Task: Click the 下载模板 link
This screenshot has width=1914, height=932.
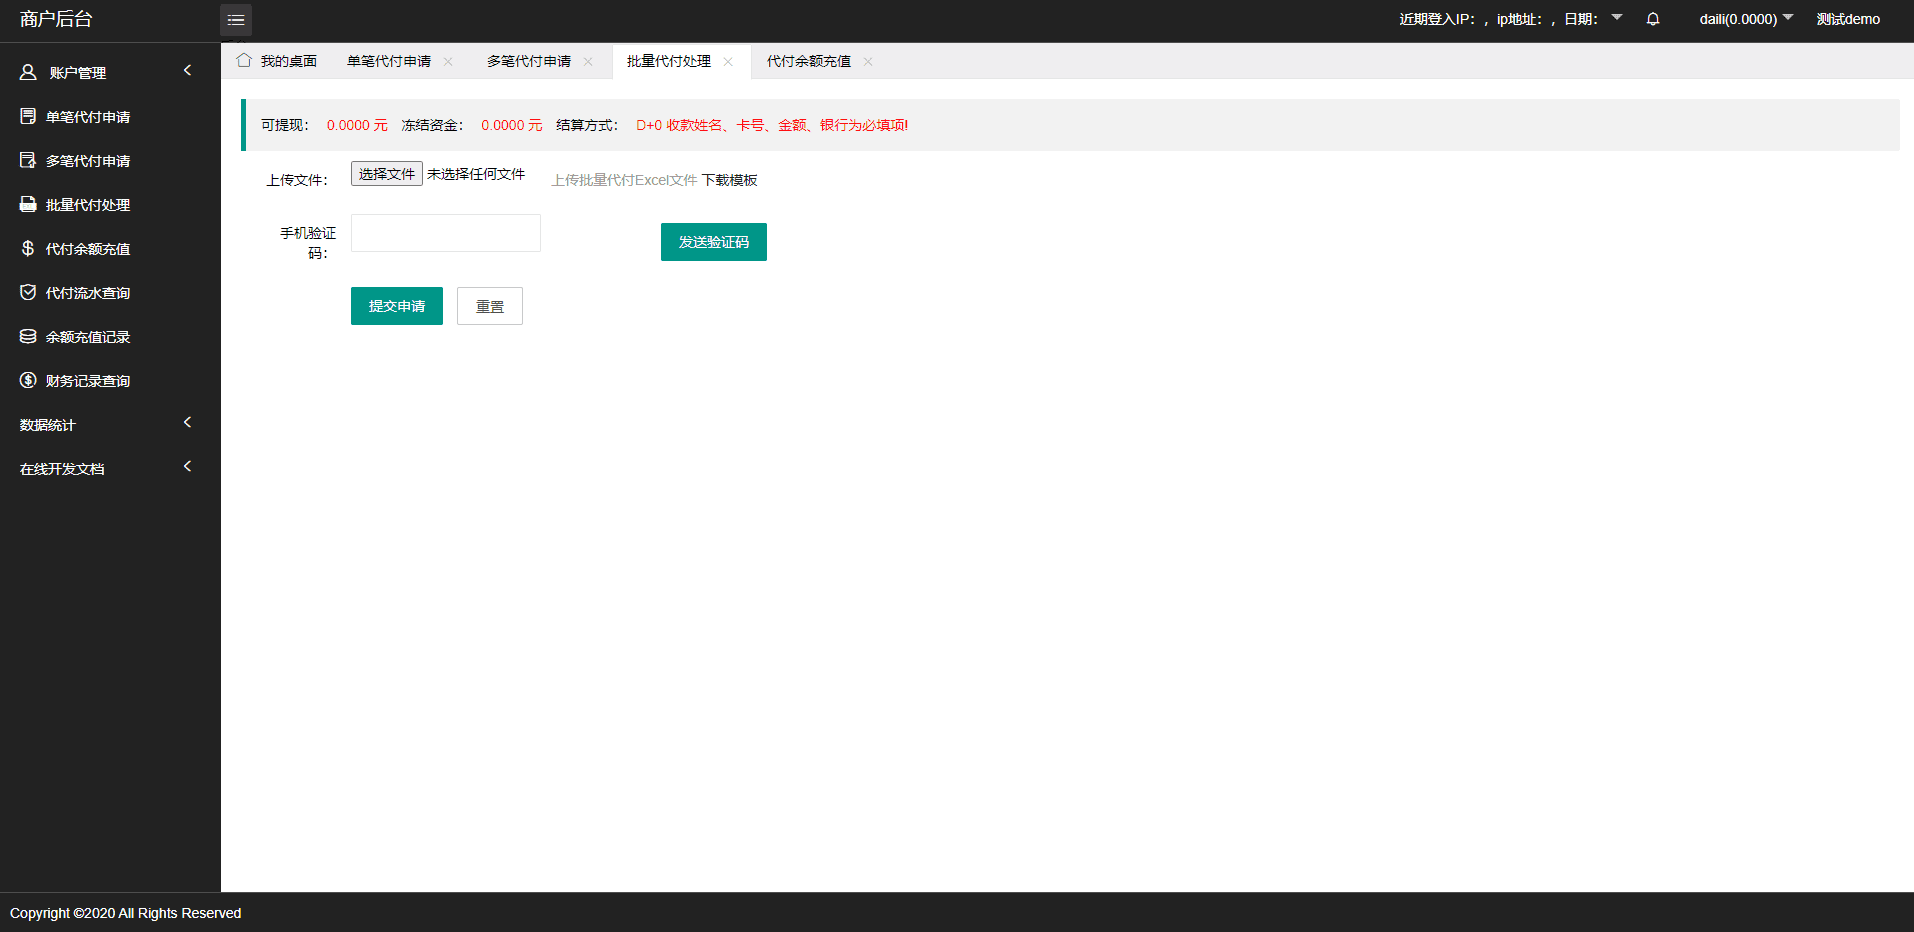Action: tap(729, 180)
